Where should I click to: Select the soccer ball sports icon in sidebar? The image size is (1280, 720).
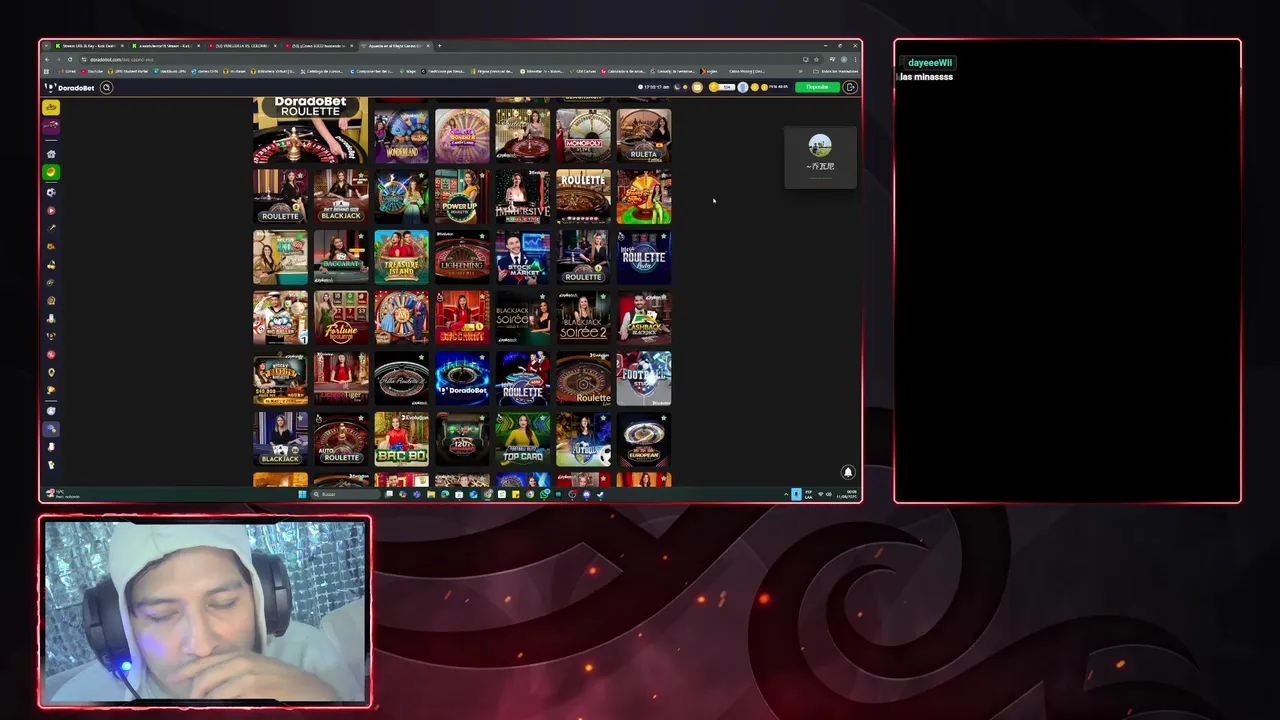click(51, 192)
